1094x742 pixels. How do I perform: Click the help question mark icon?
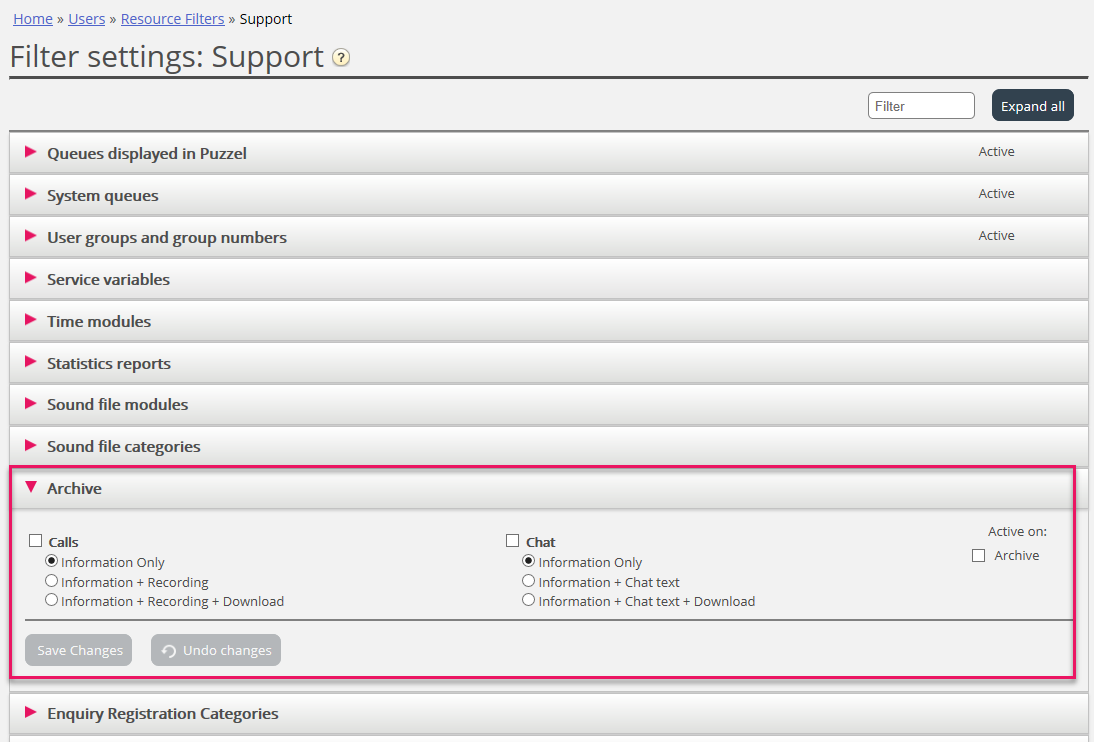coord(341,58)
